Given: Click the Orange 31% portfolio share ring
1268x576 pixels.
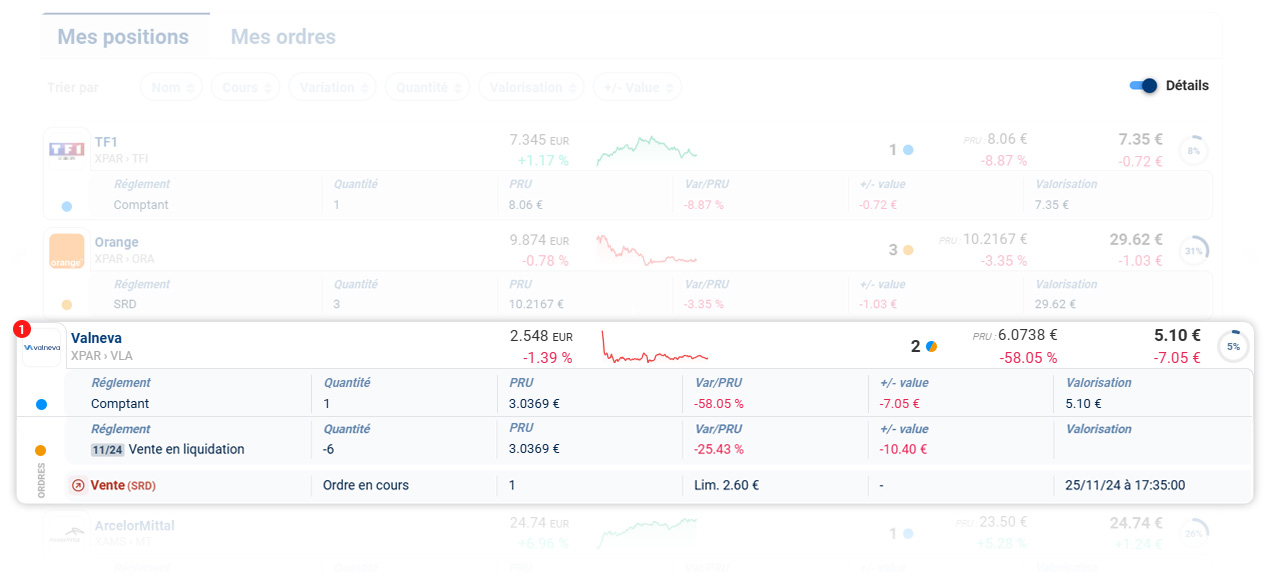Looking at the screenshot, I should coord(1193,251).
